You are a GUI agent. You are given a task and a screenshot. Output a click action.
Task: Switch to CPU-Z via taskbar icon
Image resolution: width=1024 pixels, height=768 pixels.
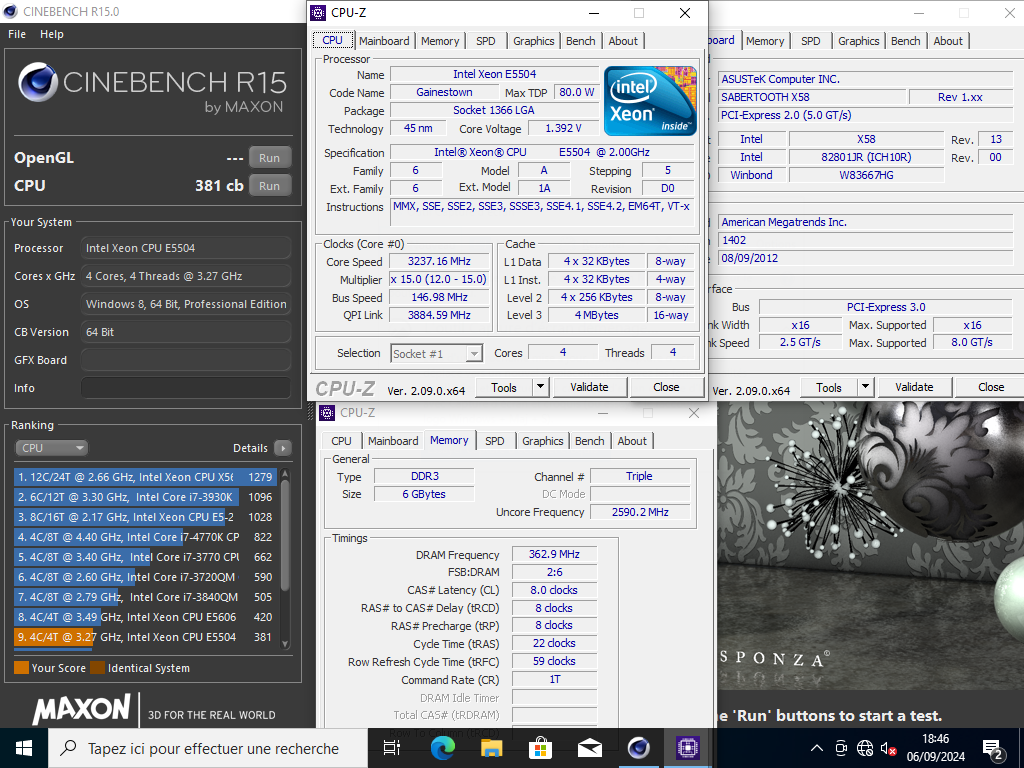(x=687, y=748)
